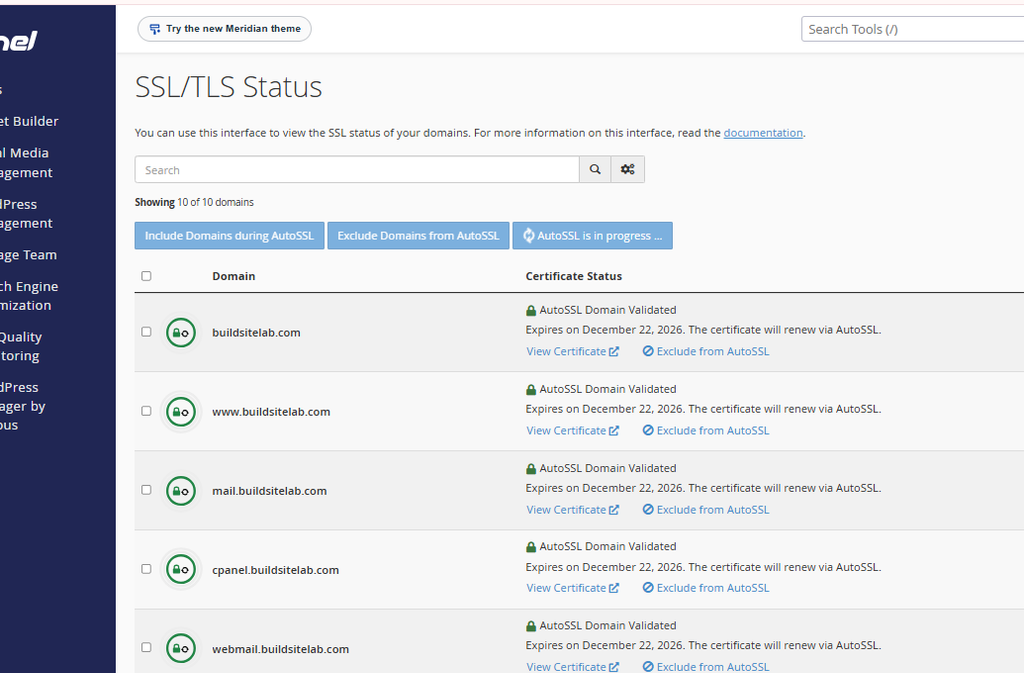
Task: Click Try the new Meridian theme button
Action: [224, 29]
